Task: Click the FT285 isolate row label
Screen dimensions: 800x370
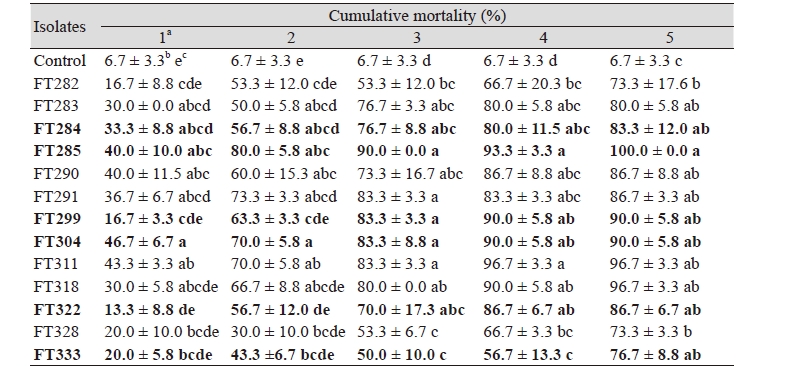Action: 57,151
